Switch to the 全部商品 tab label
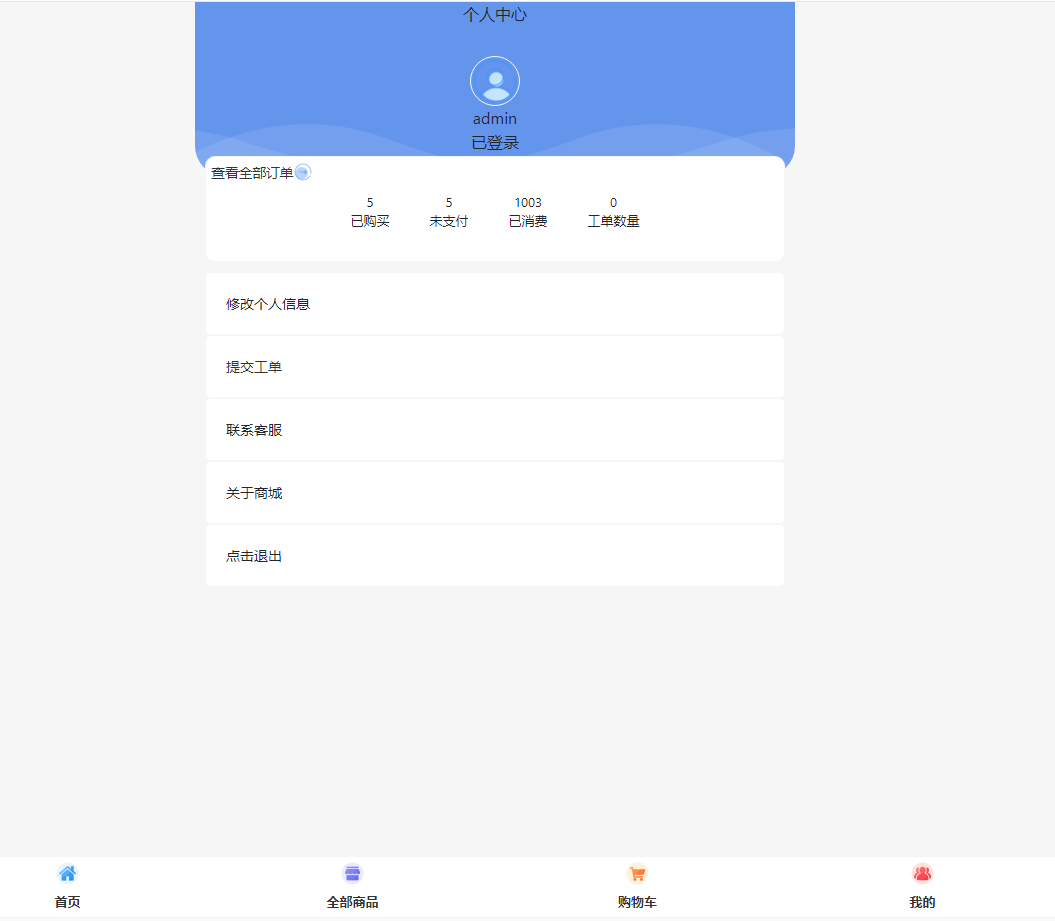The width and height of the screenshot is (1055, 921). coord(352,902)
